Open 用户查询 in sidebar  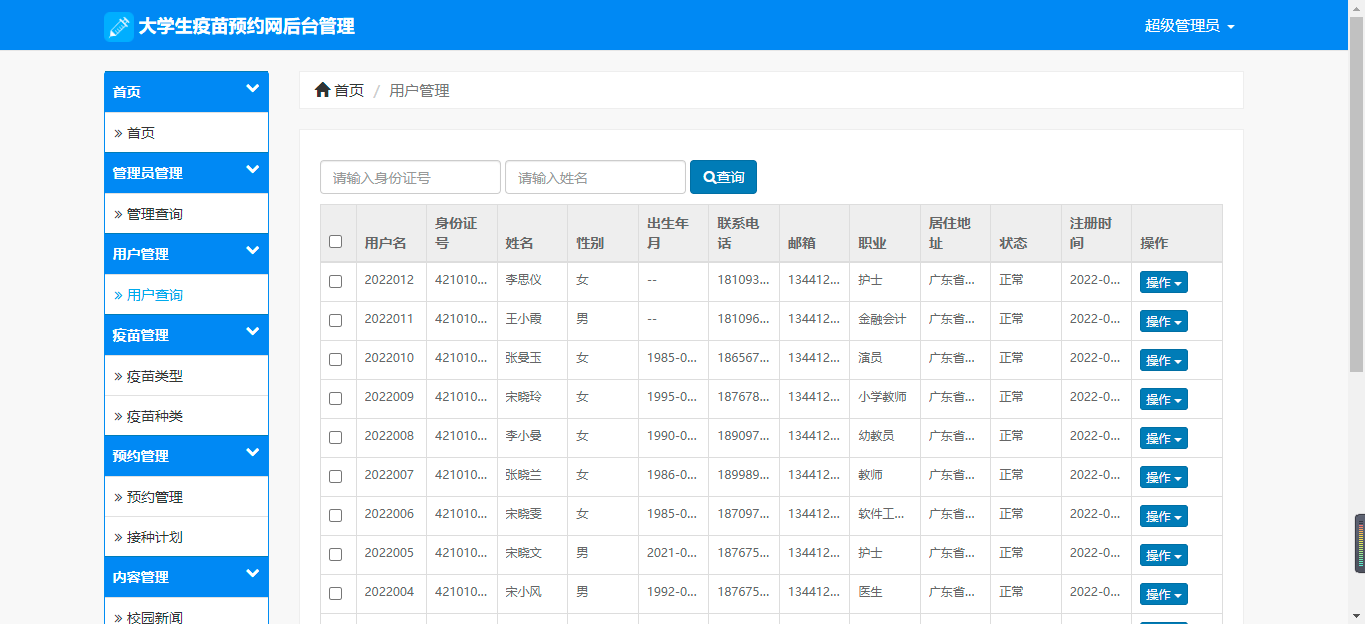coord(186,295)
